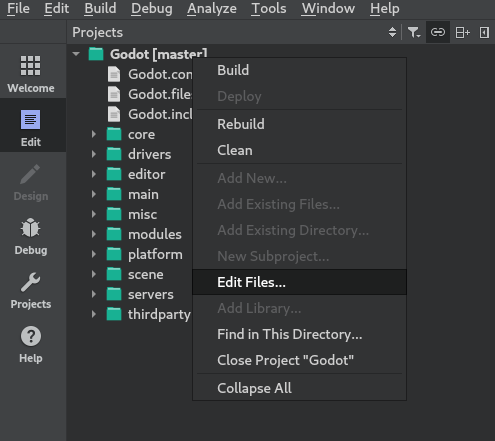Open the Tools menu
Viewport: 495px width, 441px height.
pos(269,8)
